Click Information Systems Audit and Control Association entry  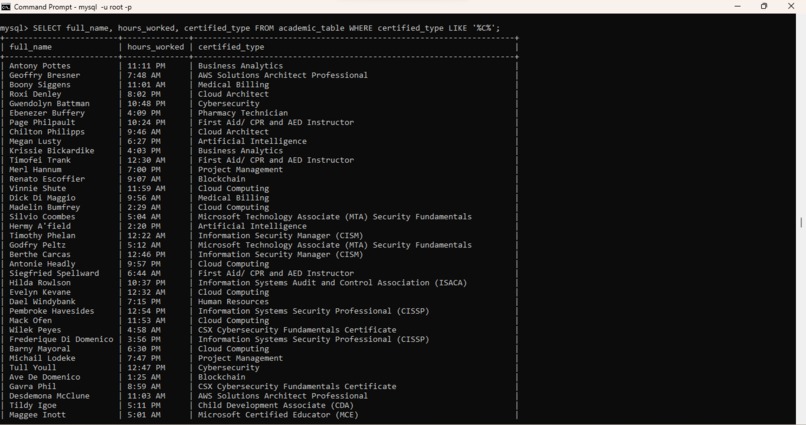coord(333,283)
